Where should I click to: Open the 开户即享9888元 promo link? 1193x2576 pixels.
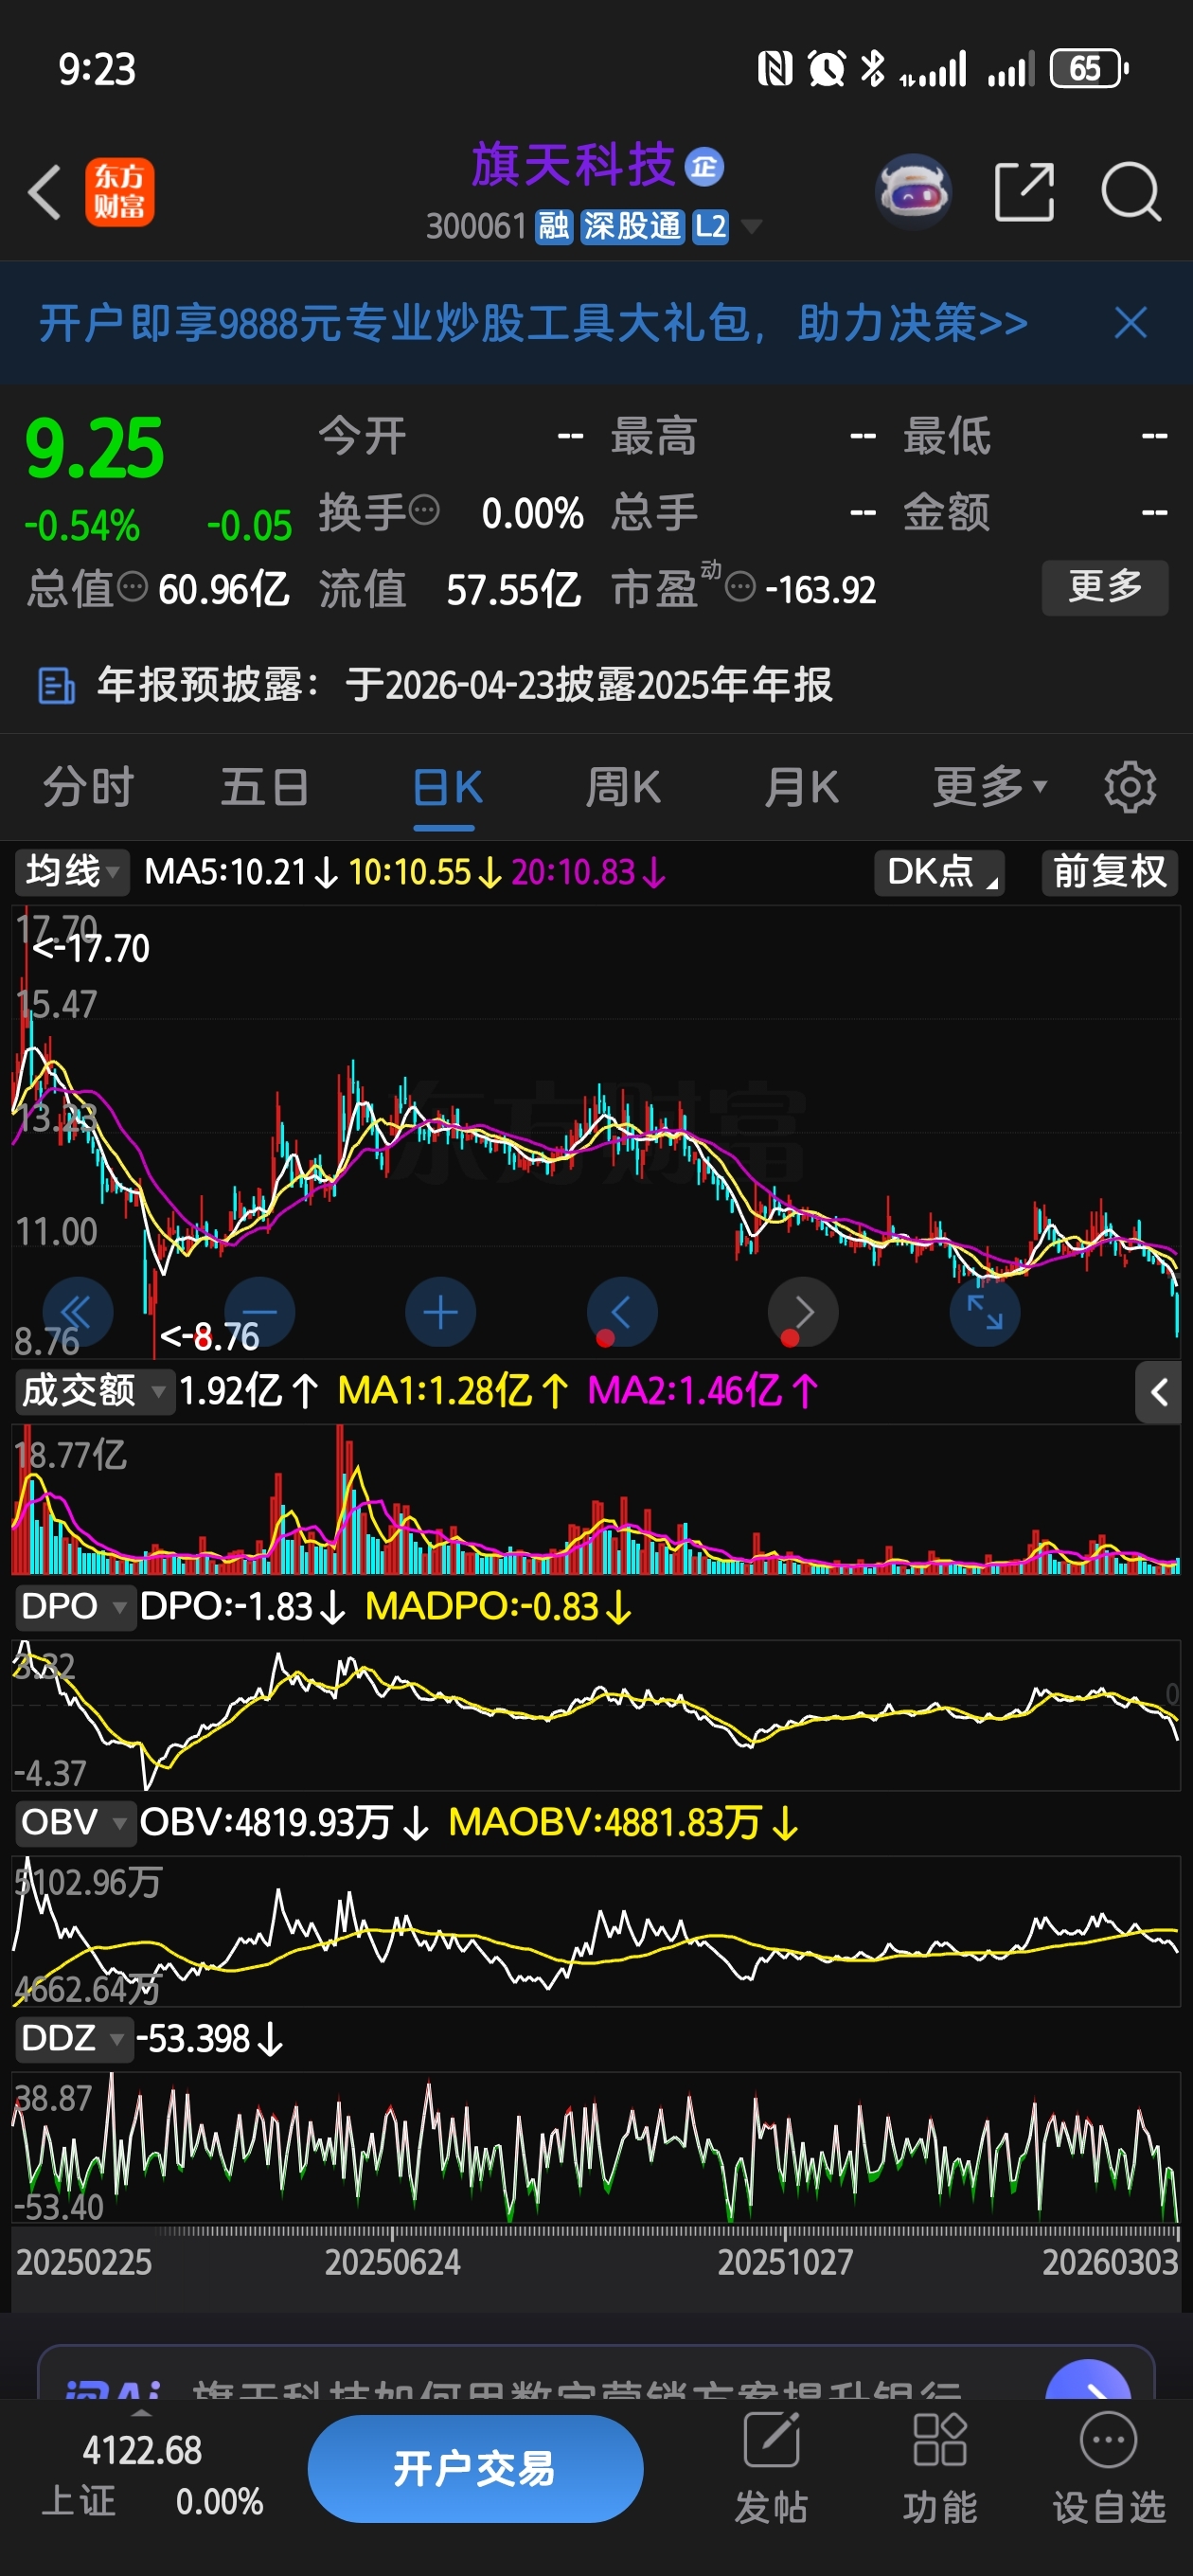tap(533, 323)
